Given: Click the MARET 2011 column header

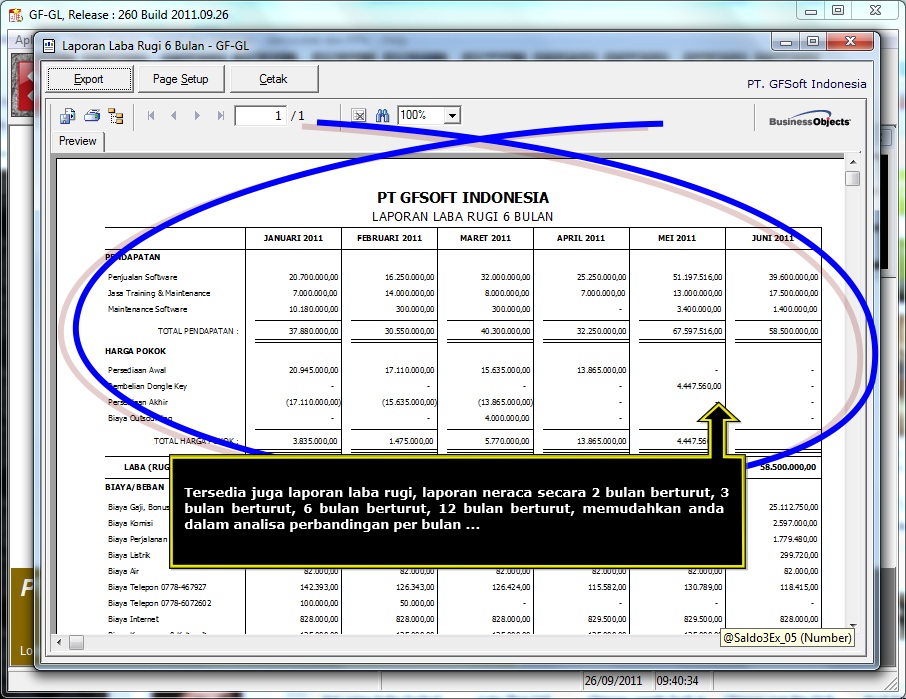Looking at the screenshot, I should pyautogui.click(x=485, y=238).
